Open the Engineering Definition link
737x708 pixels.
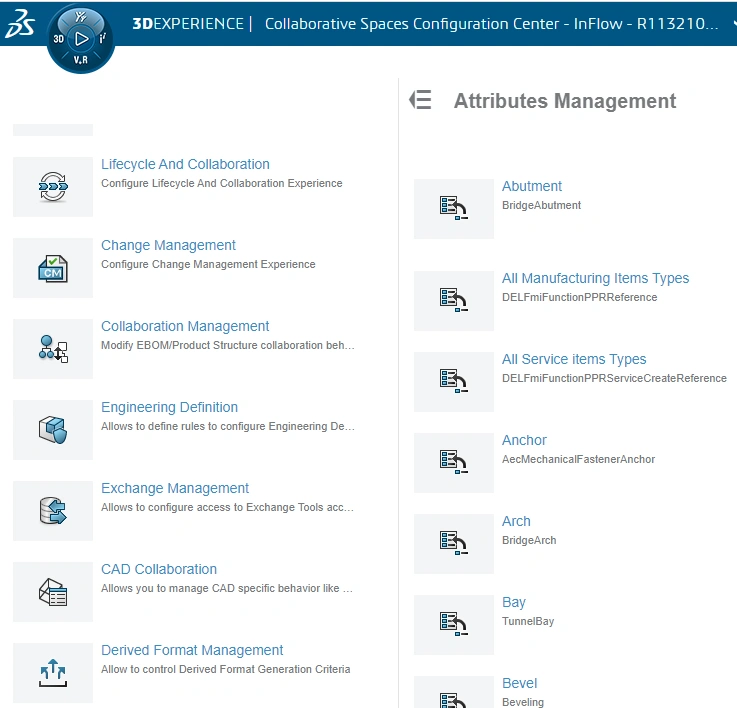(169, 407)
